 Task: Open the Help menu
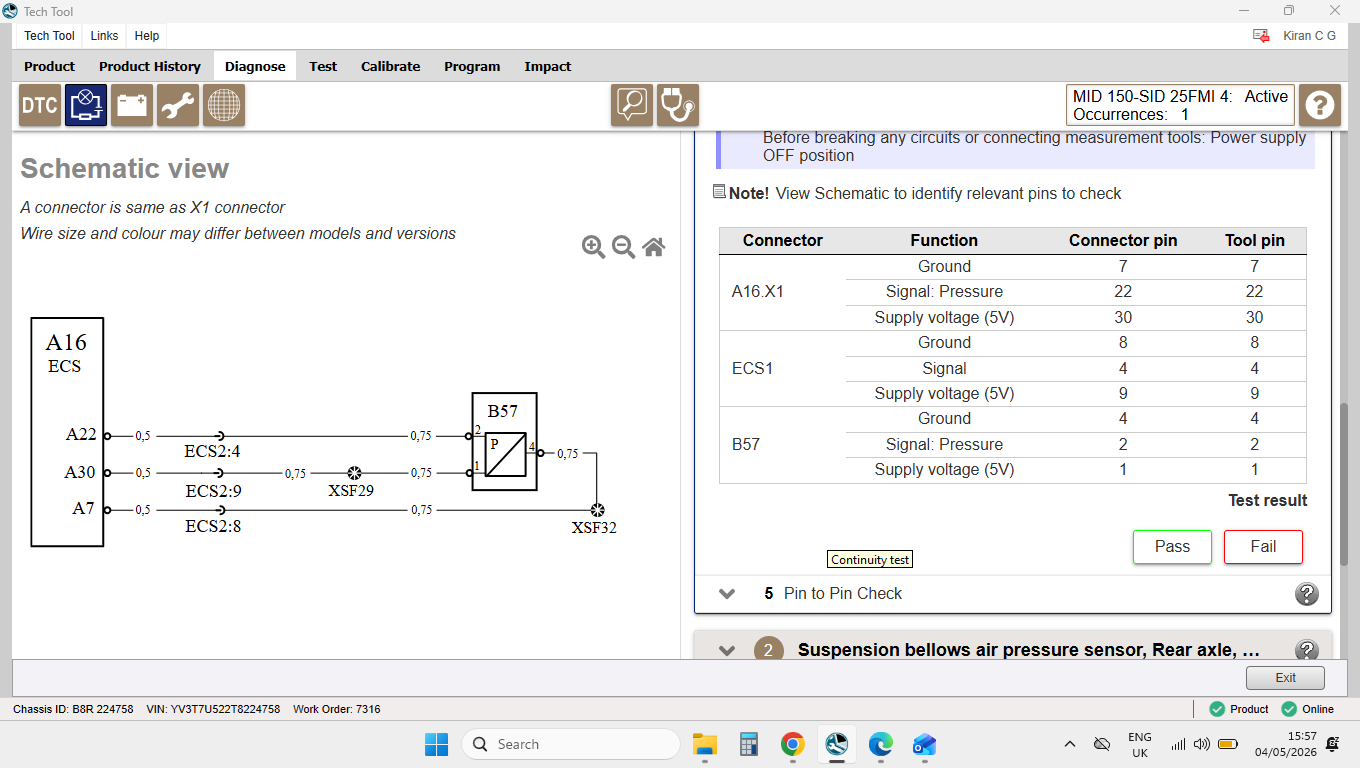(x=147, y=36)
